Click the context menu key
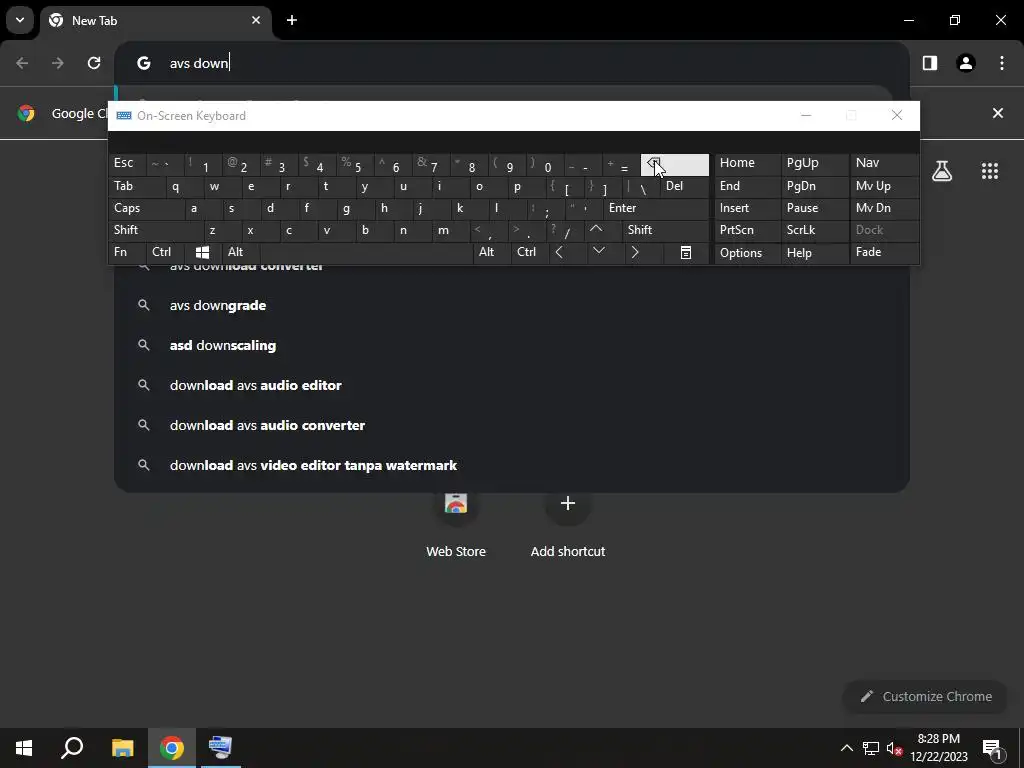The height and width of the screenshot is (768, 1024). pyautogui.click(x=685, y=253)
